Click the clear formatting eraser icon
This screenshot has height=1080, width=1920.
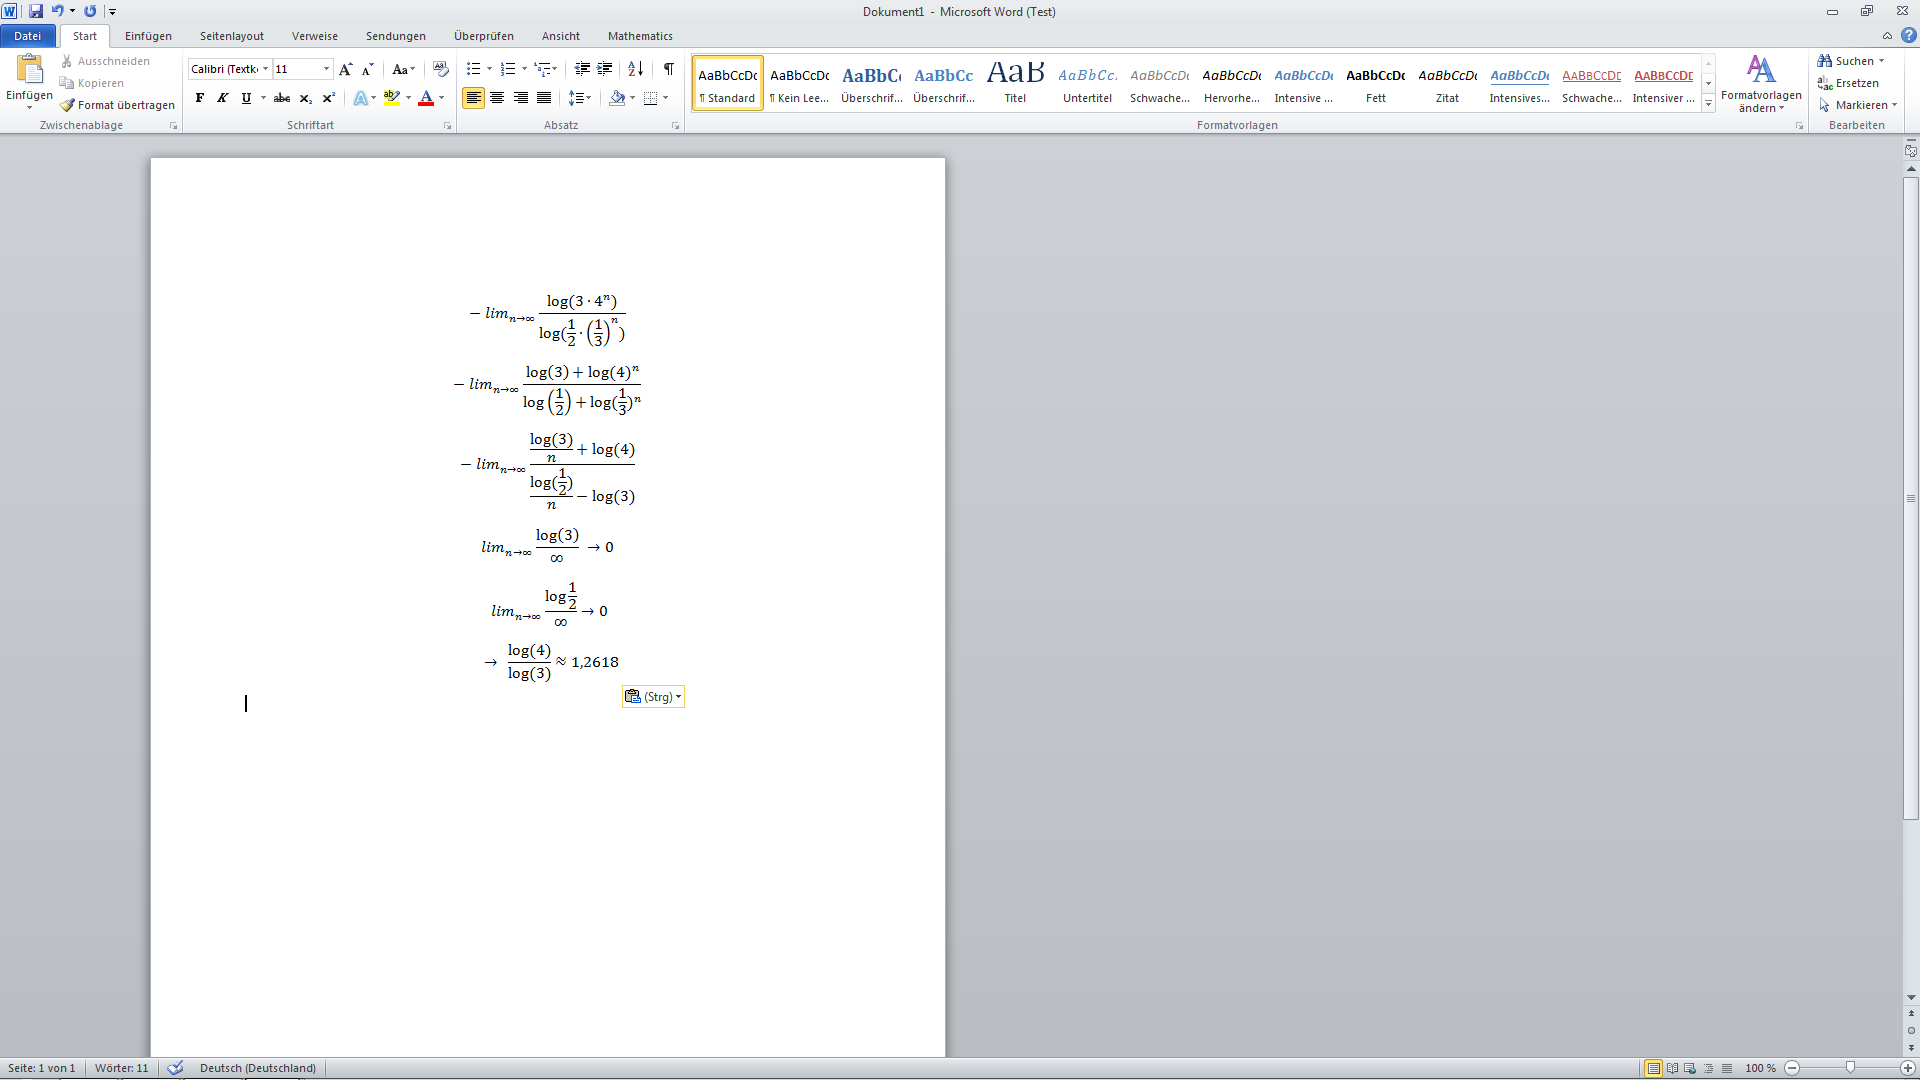pyautogui.click(x=441, y=69)
